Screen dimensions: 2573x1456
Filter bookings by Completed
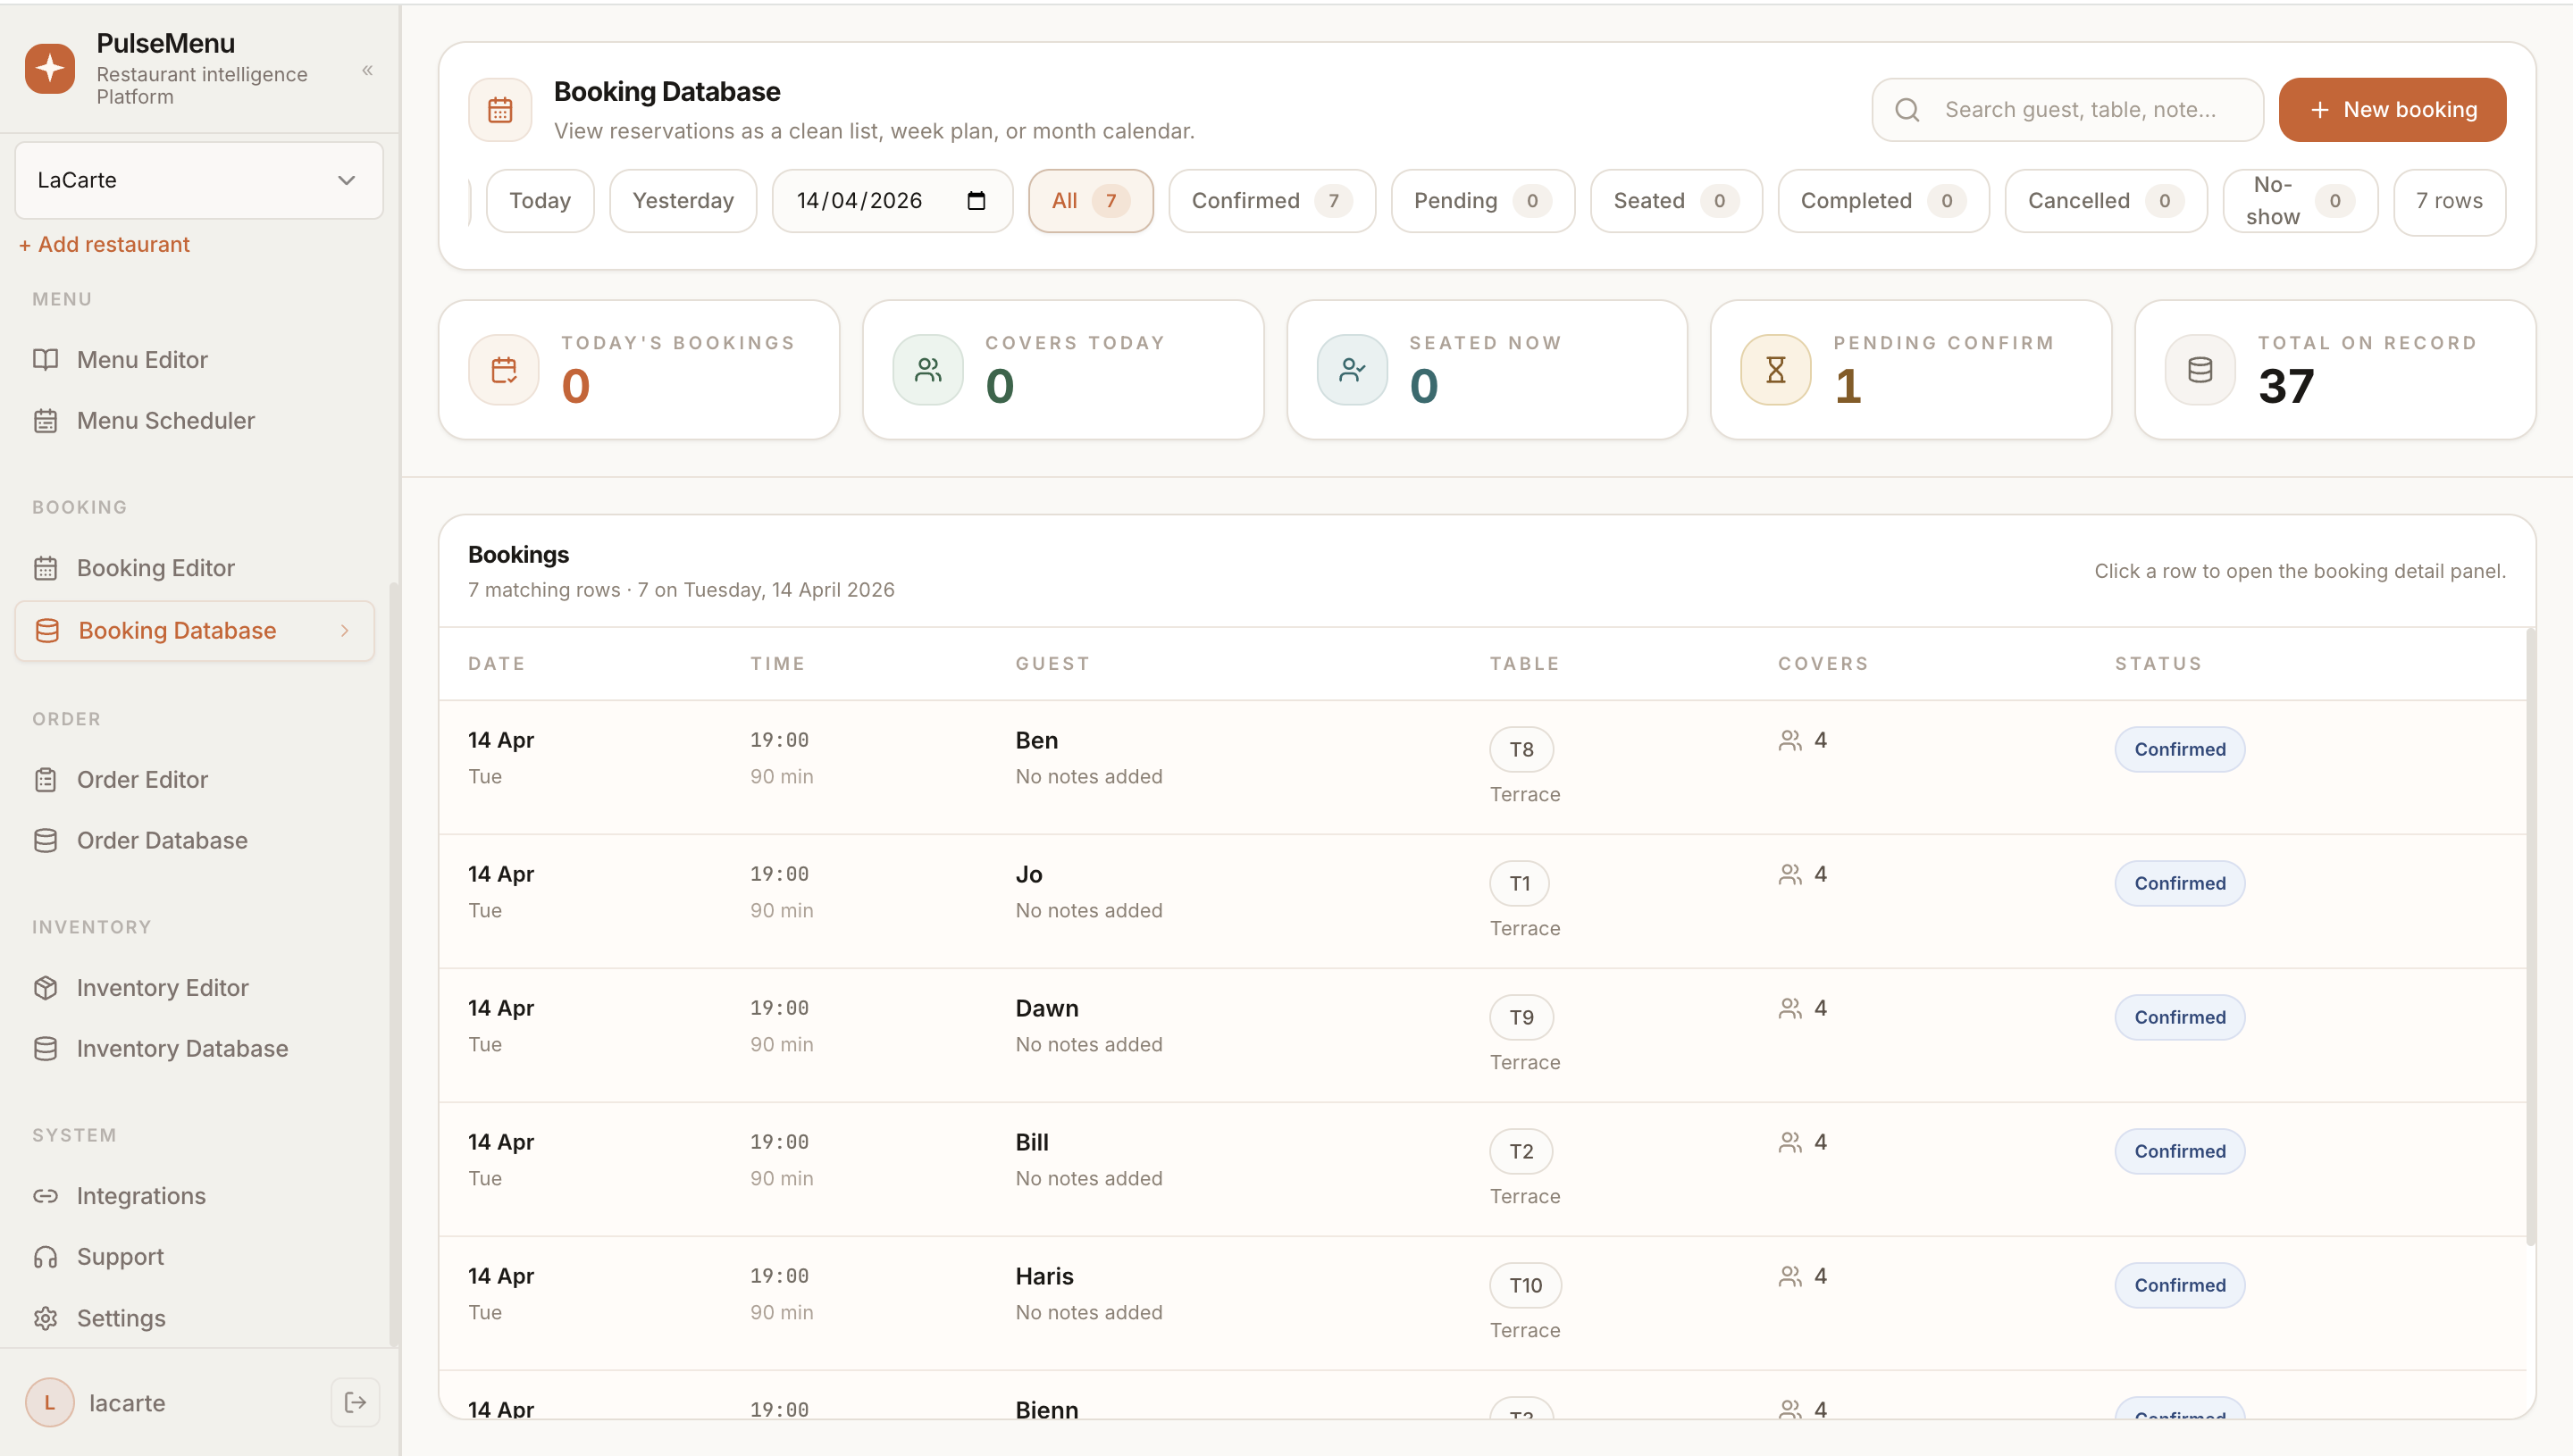coord(1884,201)
